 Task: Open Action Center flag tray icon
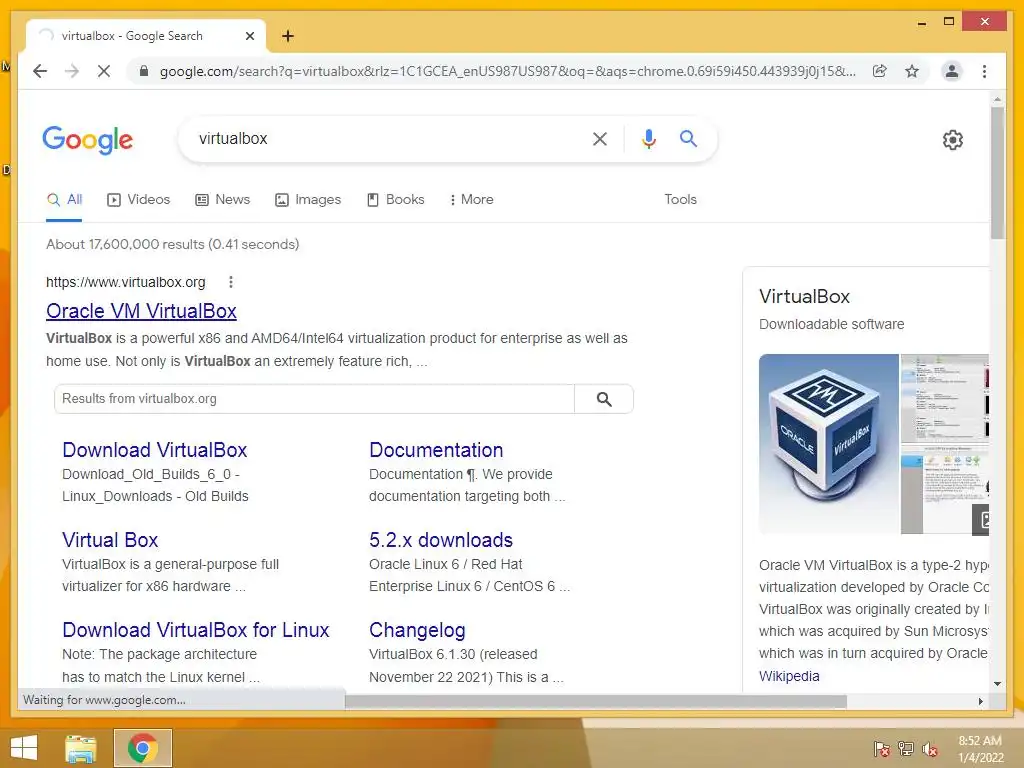[881, 749]
